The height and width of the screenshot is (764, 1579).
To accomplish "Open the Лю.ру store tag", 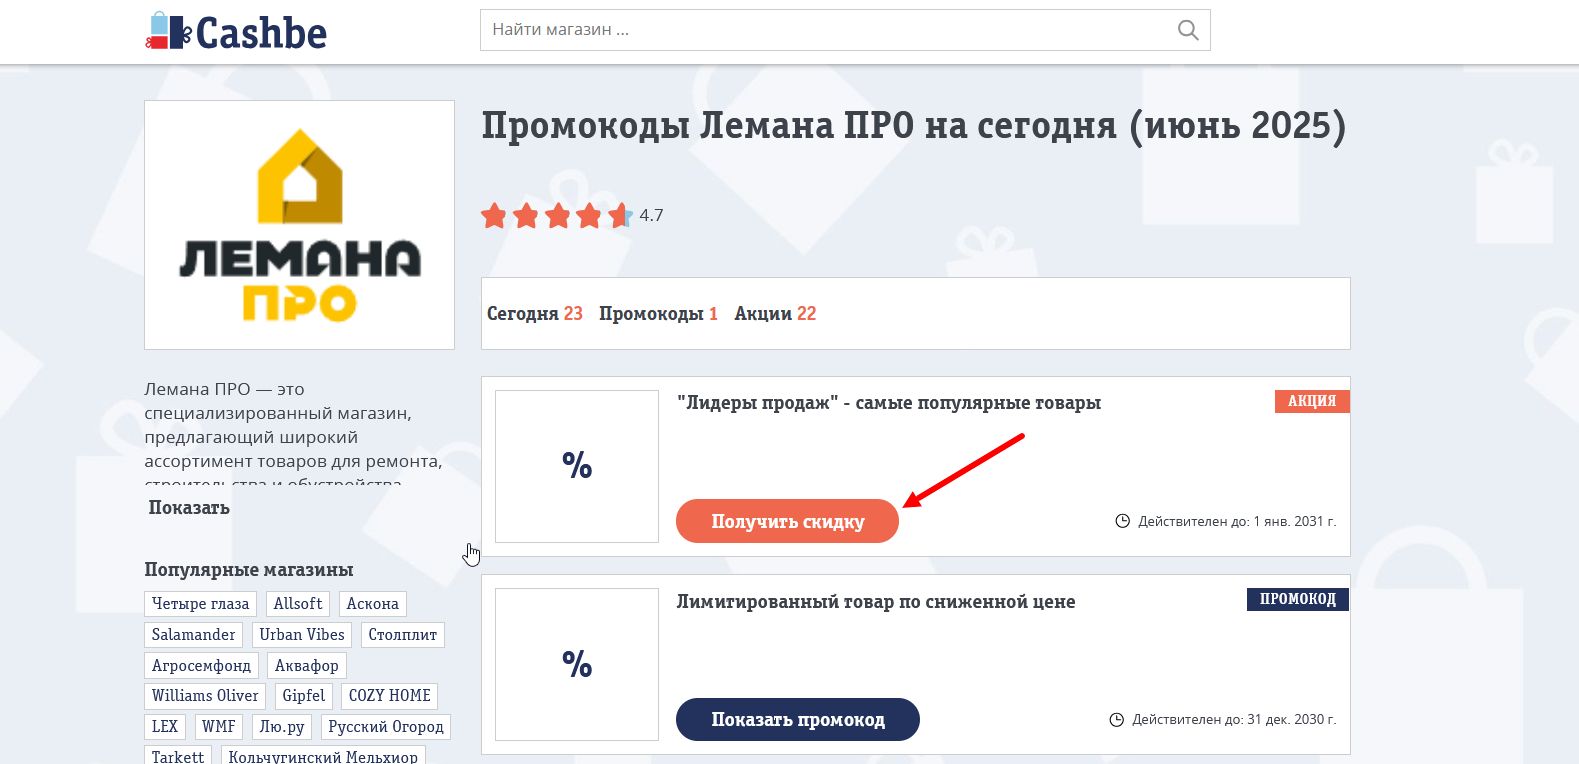I will 282,727.
